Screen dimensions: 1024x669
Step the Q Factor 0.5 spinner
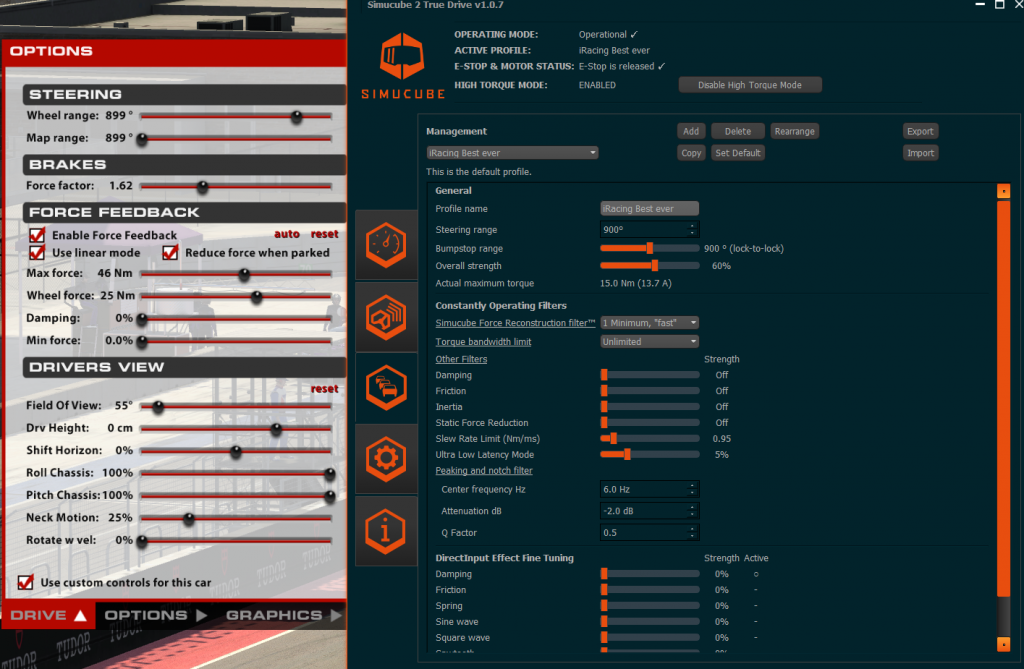(692, 532)
